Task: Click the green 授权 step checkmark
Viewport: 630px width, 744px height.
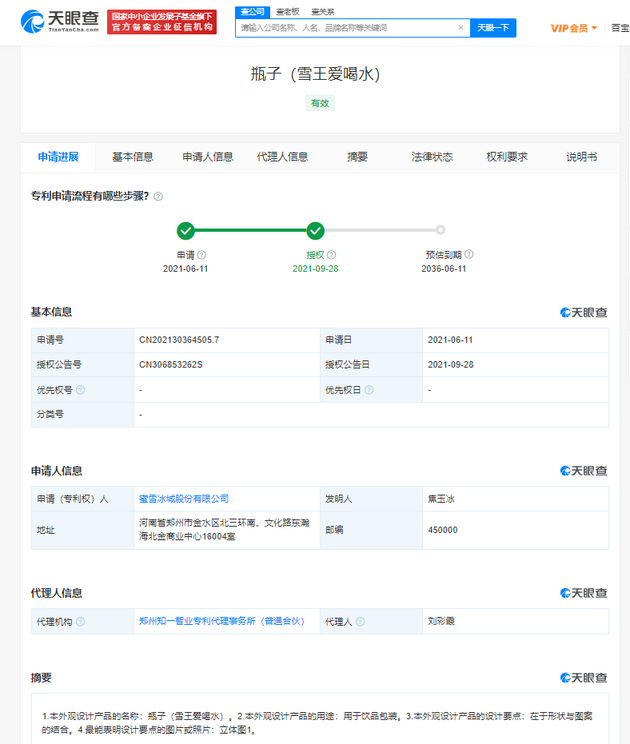Action: (315, 231)
